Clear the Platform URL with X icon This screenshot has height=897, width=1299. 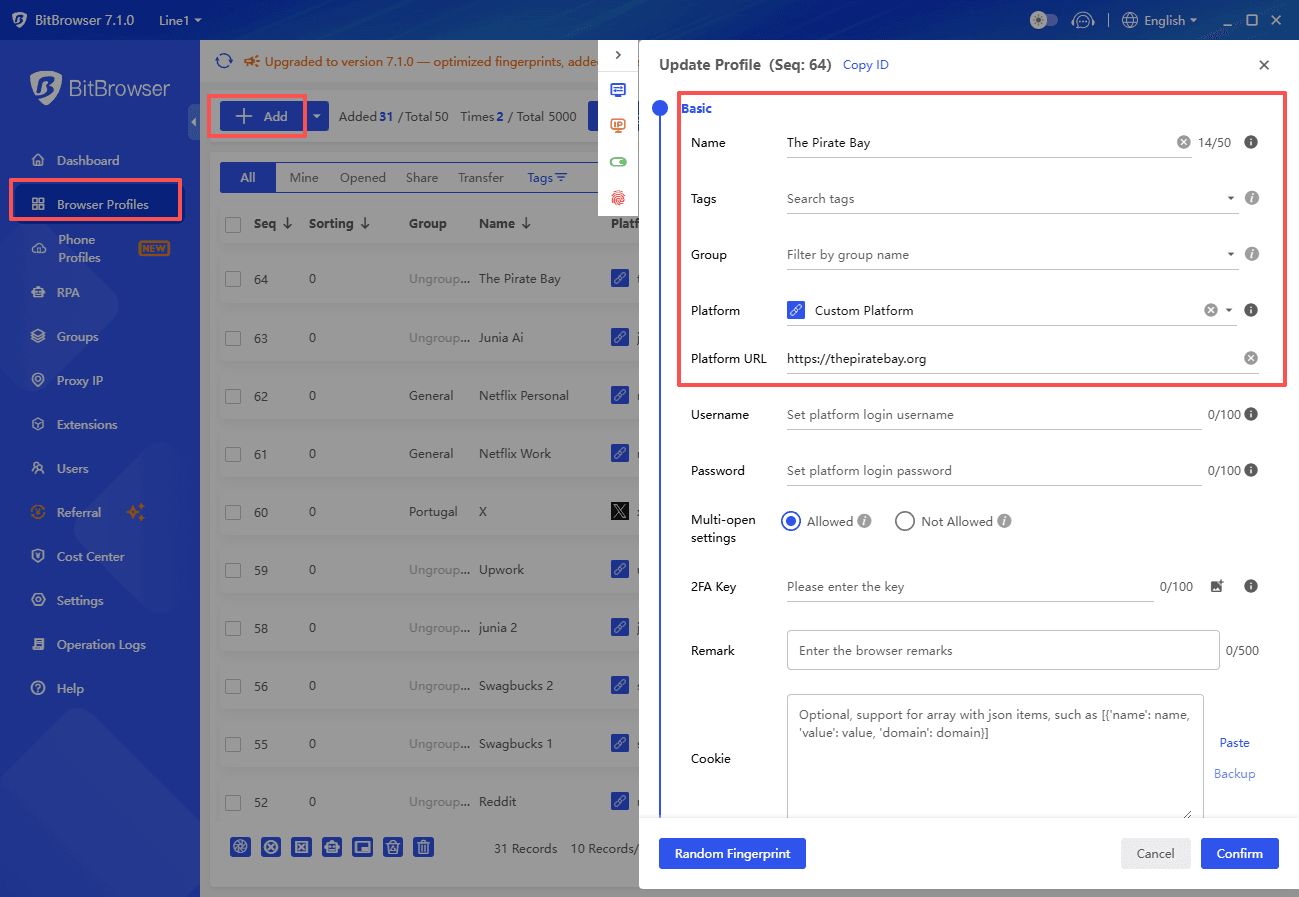point(1250,358)
